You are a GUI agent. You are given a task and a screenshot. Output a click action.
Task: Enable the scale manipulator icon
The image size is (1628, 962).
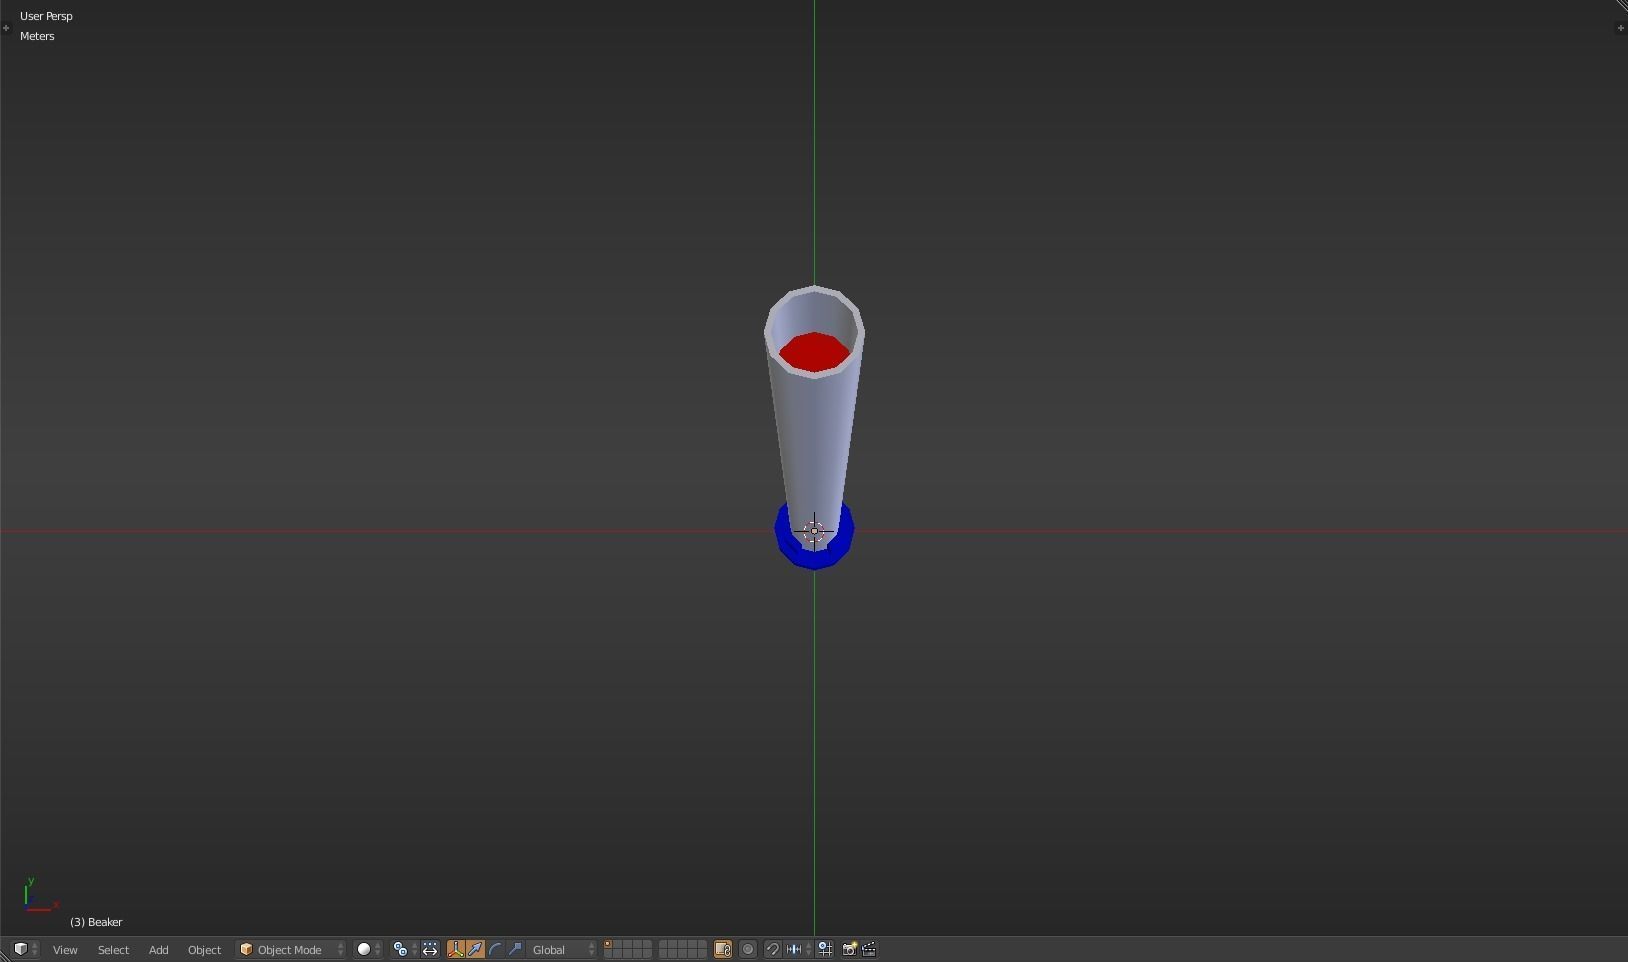point(516,949)
